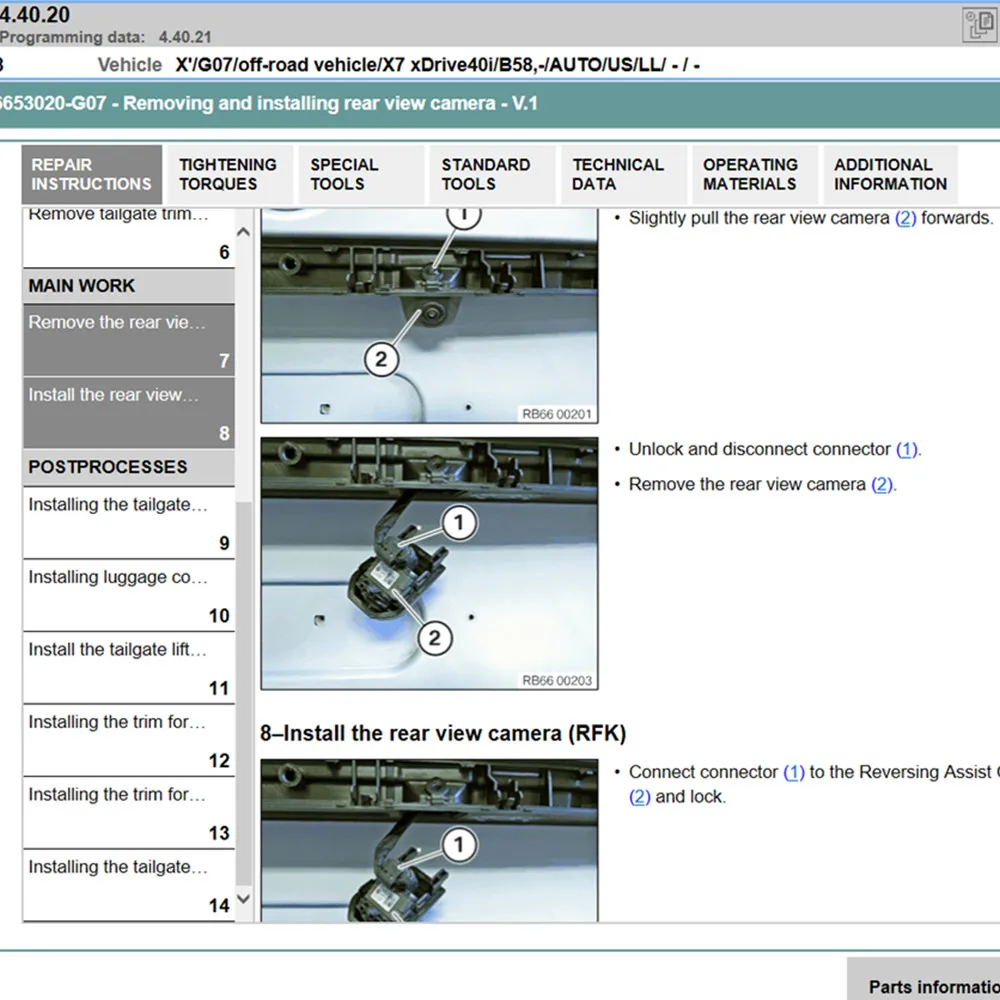Select step 8 Install the rear view camera
Viewport: 1000px width, 1000px height.
pos(129,413)
